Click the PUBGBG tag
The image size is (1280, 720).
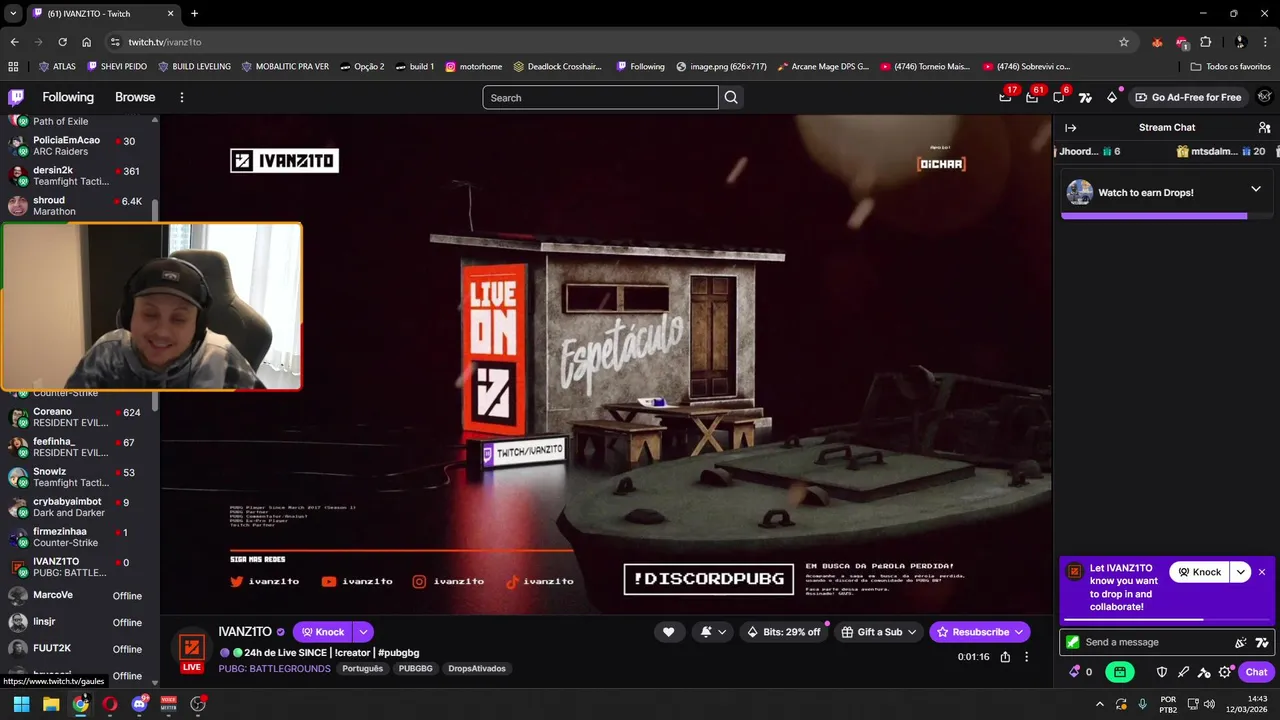click(x=415, y=668)
